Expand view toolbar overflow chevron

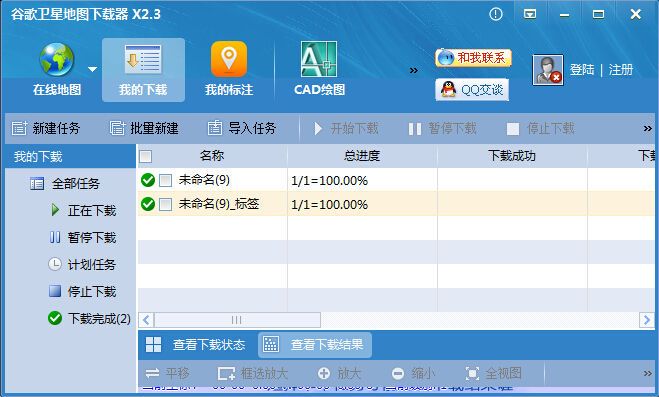coord(648,373)
